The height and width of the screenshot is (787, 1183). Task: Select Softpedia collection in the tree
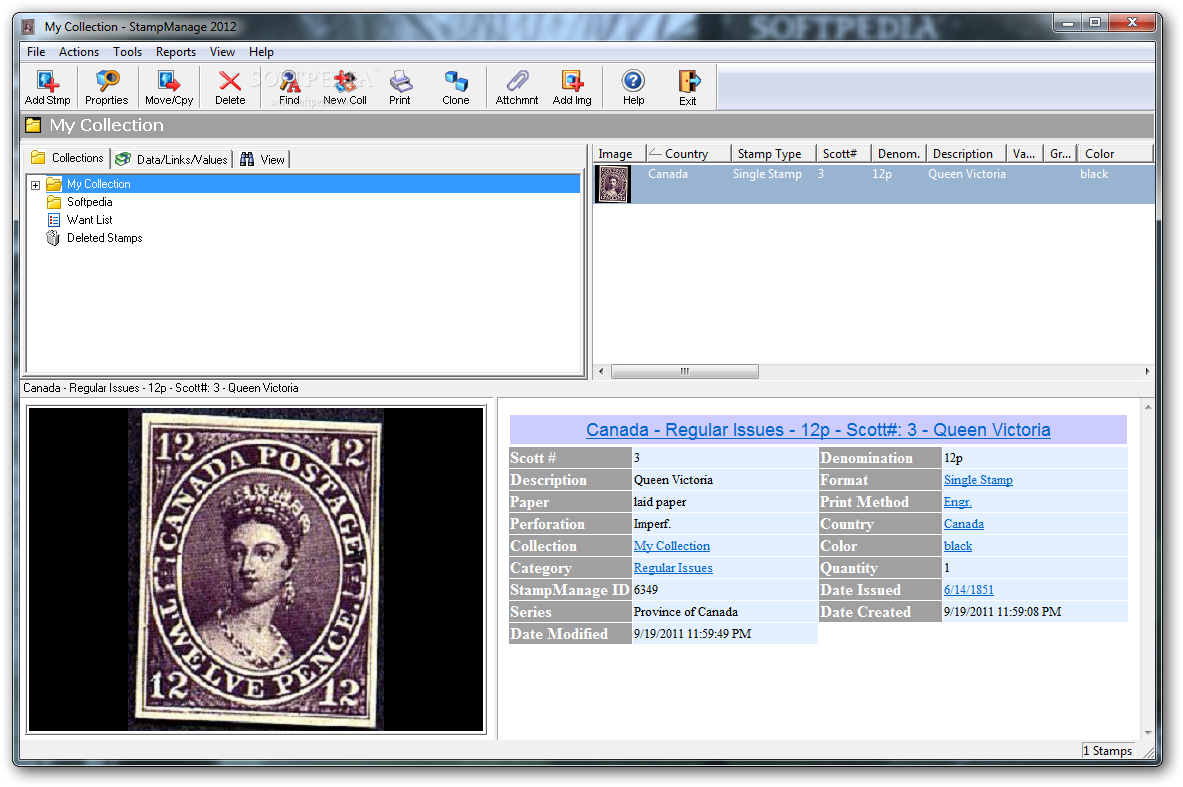[90, 202]
